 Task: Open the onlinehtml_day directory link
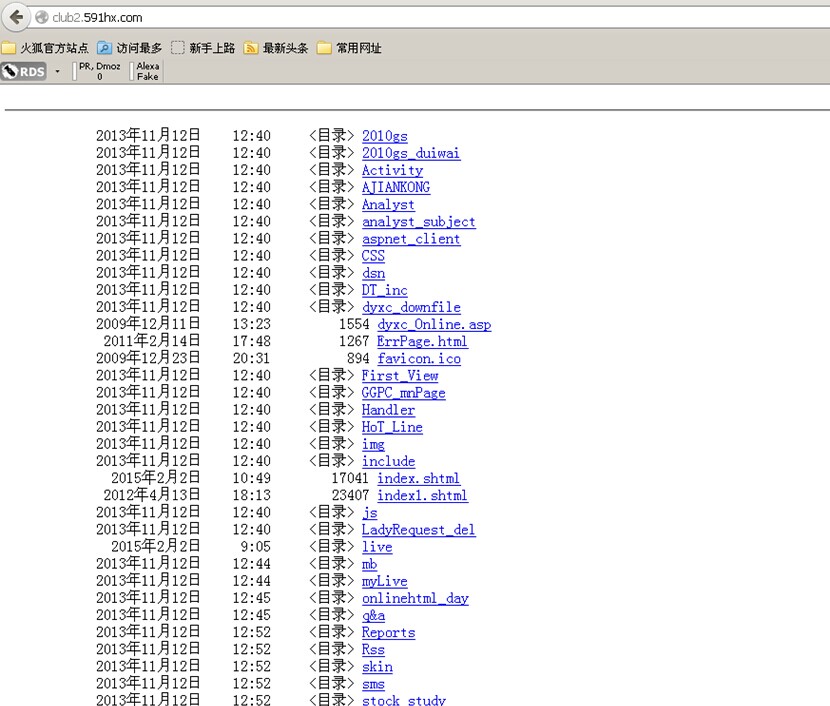pyautogui.click(x=415, y=598)
